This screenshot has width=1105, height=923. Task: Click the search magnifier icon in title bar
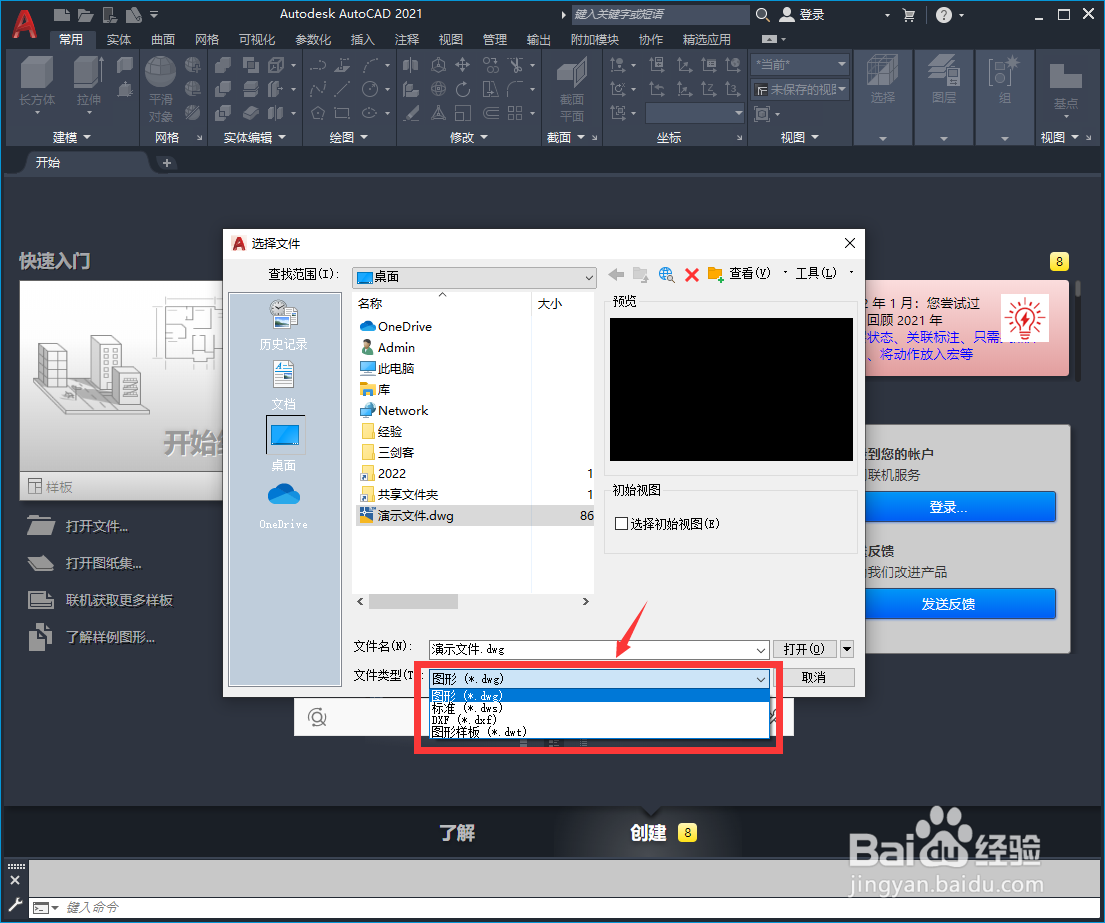(x=763, y=14)
